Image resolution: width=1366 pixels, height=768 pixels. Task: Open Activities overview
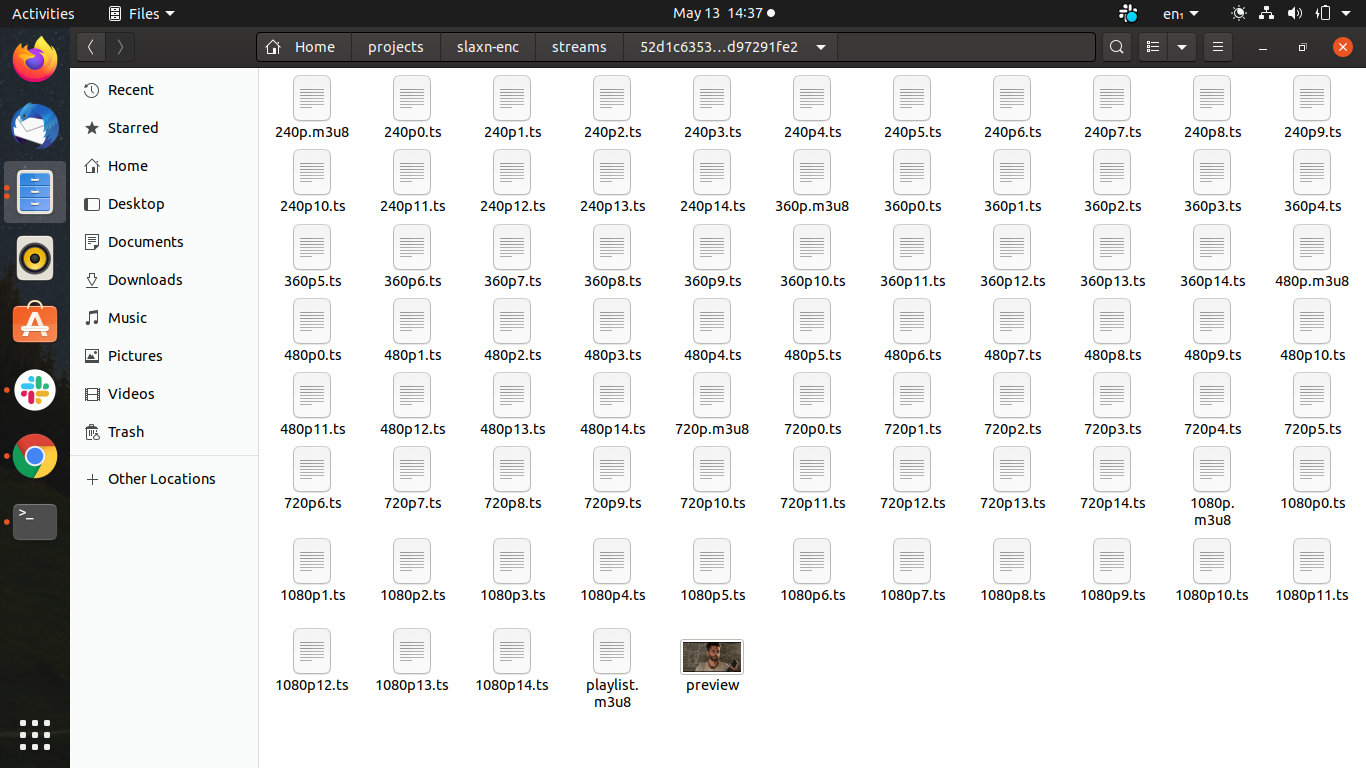click(43, 13)
